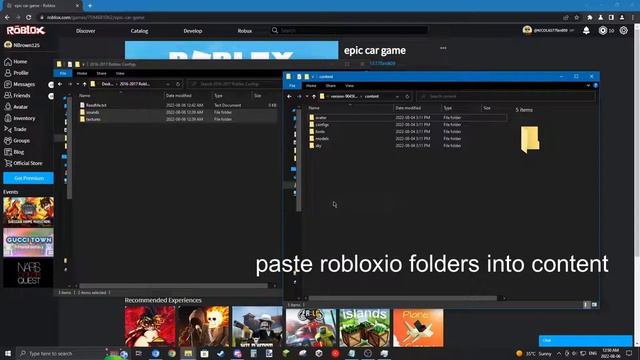640x360 pixels.
Task: Open Blog in Roblox sidebar
Action: coord(14,152)
